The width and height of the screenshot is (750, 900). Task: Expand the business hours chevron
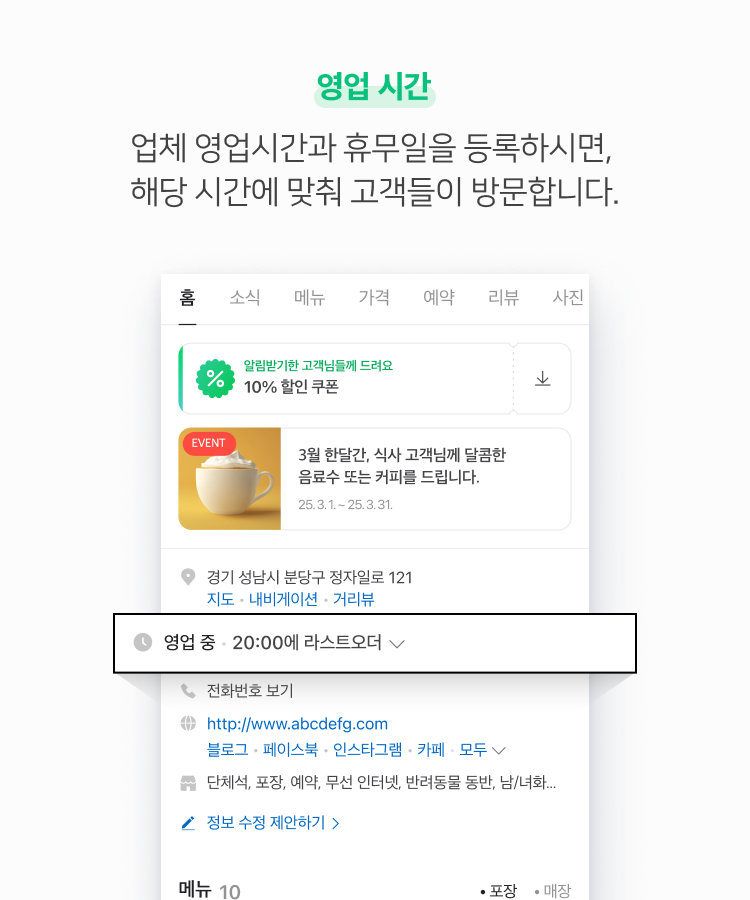click(397, 644)
